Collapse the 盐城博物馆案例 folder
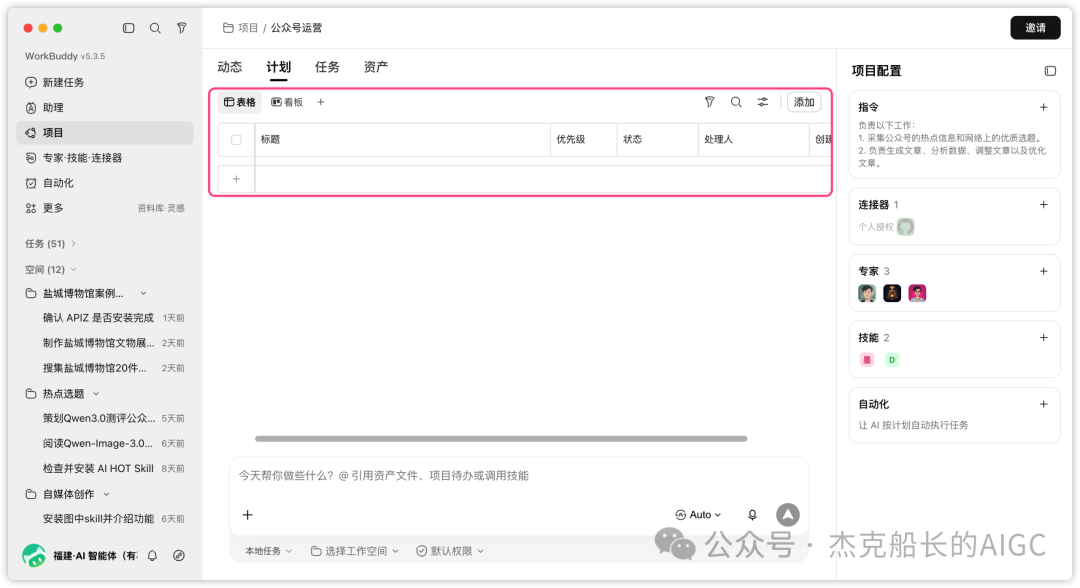 click(x=143, y=293)
